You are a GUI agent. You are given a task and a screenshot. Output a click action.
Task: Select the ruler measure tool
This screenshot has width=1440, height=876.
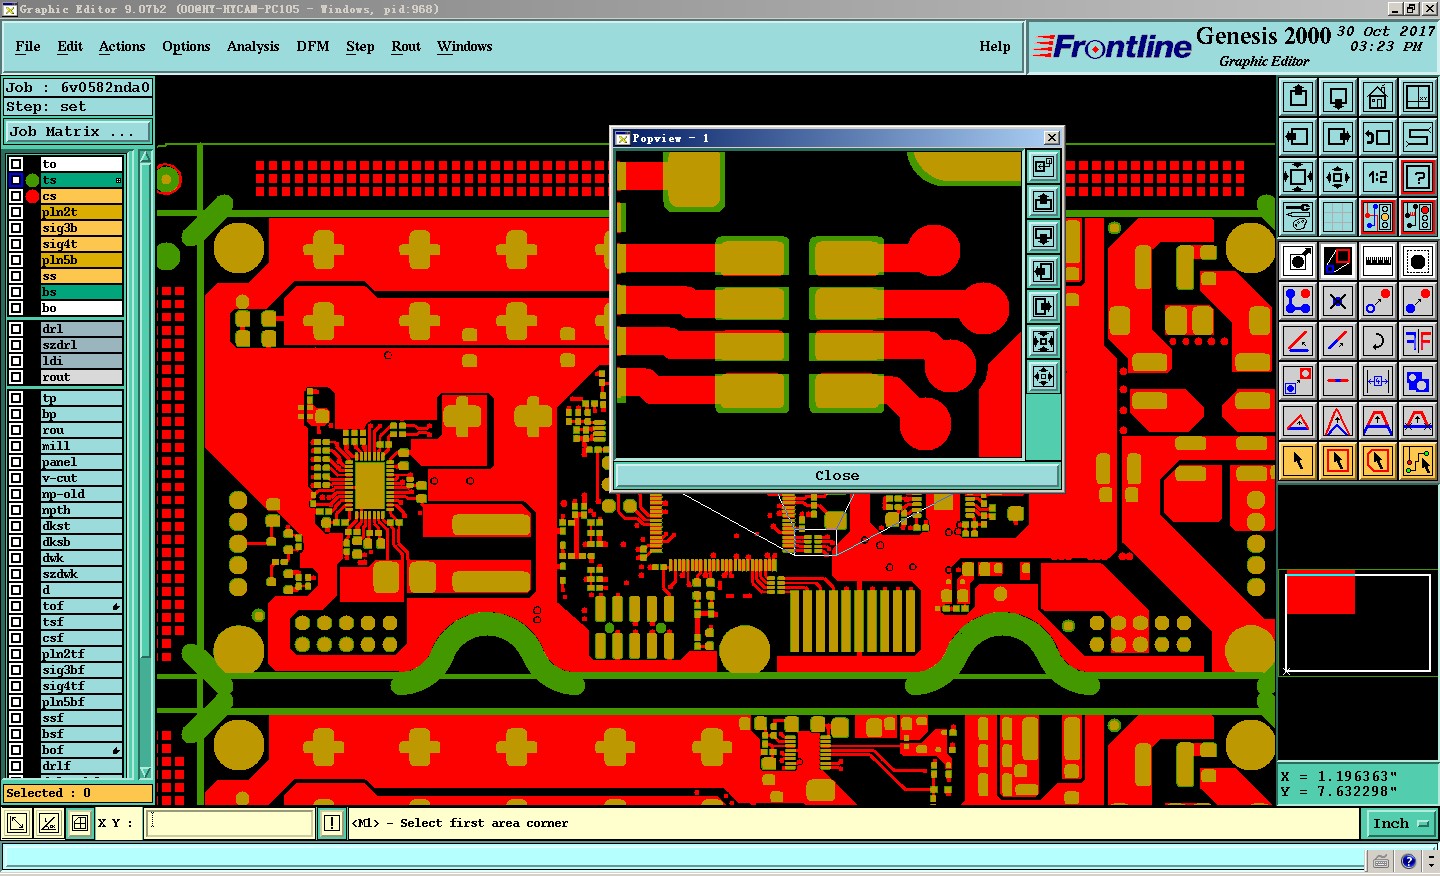[1378, 262]
